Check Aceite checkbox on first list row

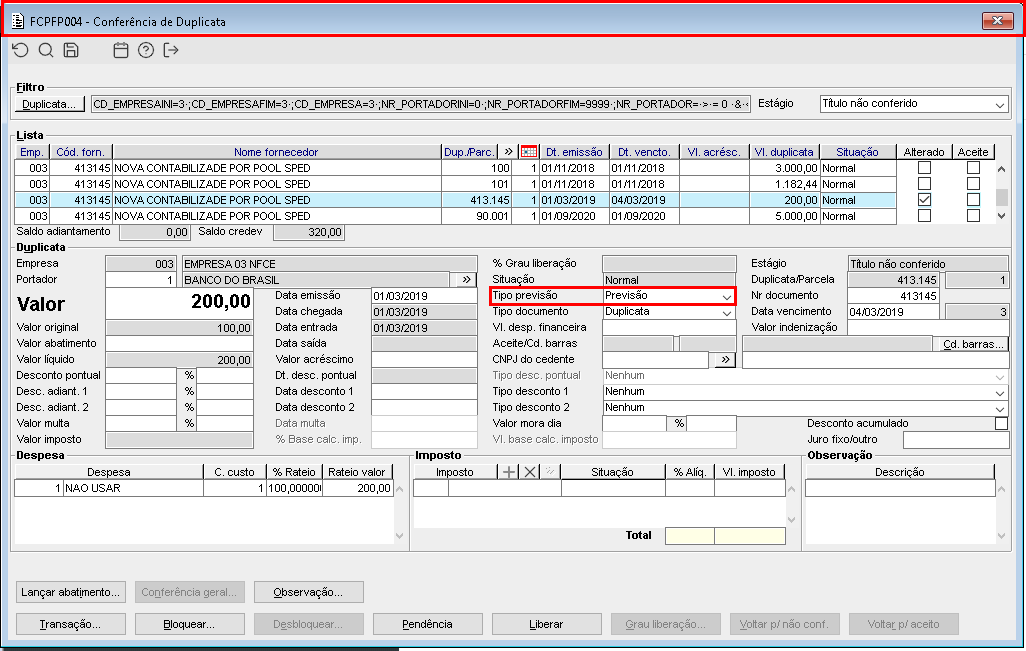click(973, 168)
